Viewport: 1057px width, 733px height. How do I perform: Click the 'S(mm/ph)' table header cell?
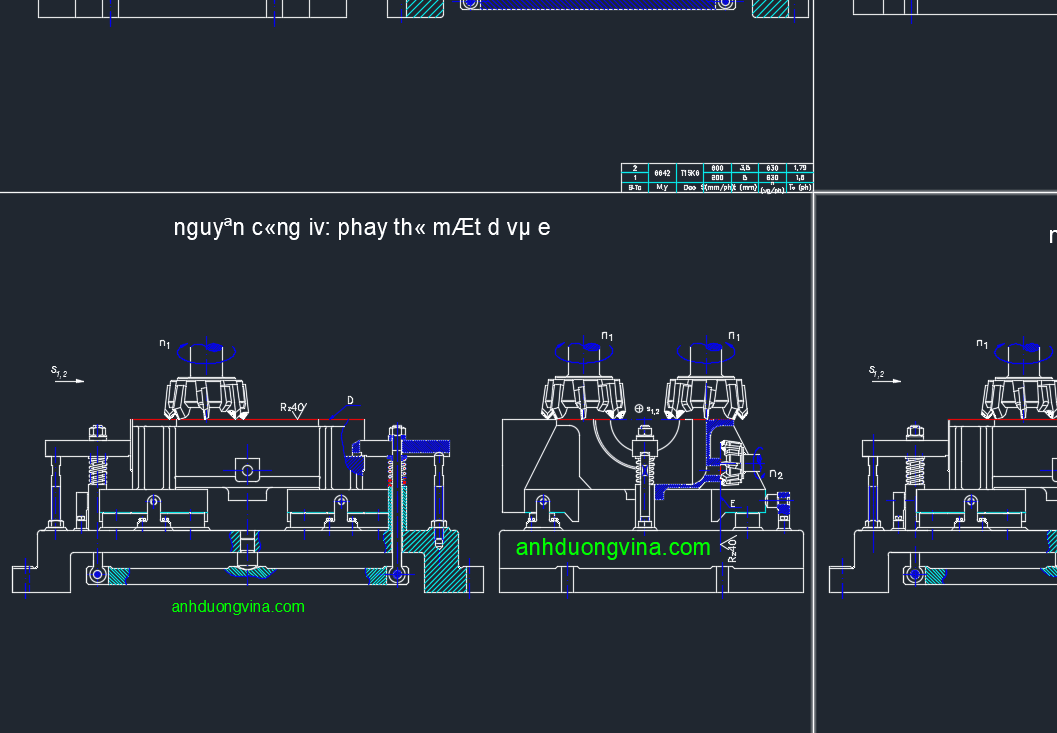tap(717, 187)
